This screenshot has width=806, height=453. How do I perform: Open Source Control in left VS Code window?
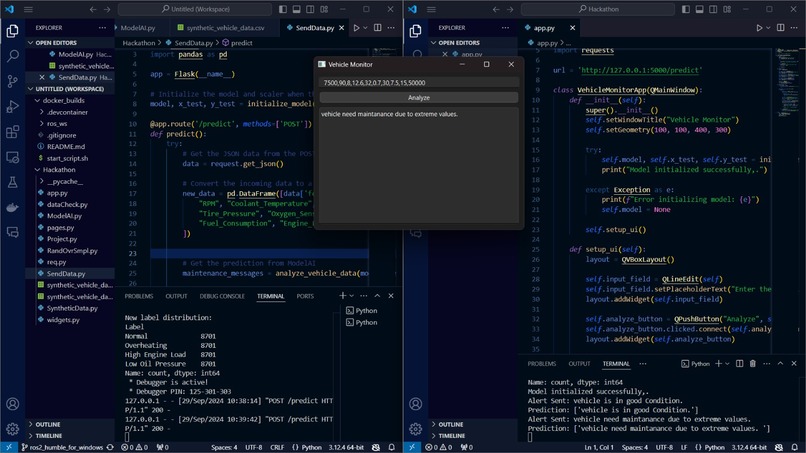pyautogui.click(x=12, y=81)
